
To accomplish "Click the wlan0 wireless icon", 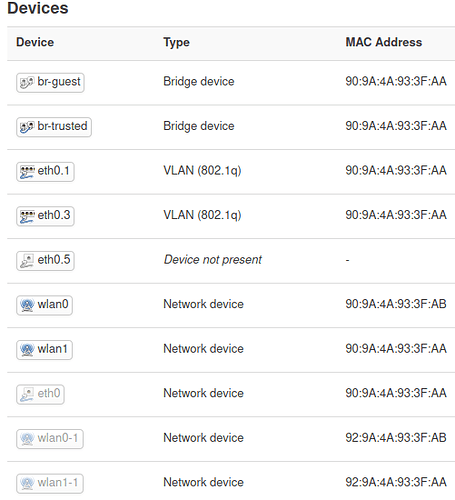I will pyautogui.click(x=27, y=305).
